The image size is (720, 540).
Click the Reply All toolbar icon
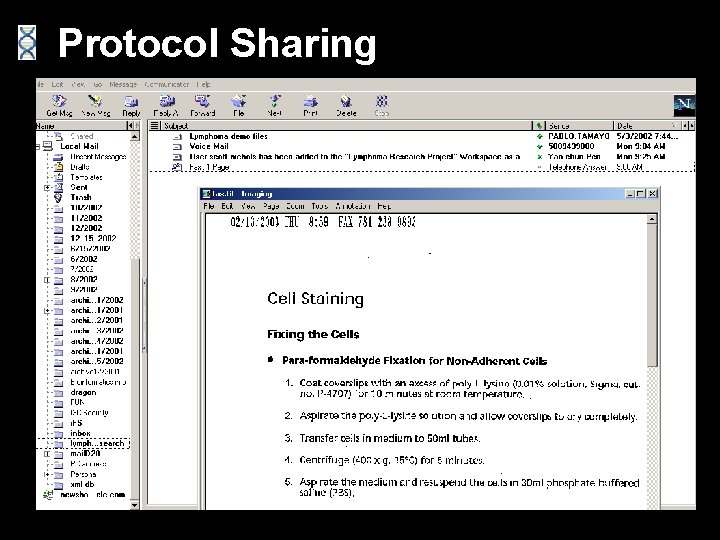[166, 101]
